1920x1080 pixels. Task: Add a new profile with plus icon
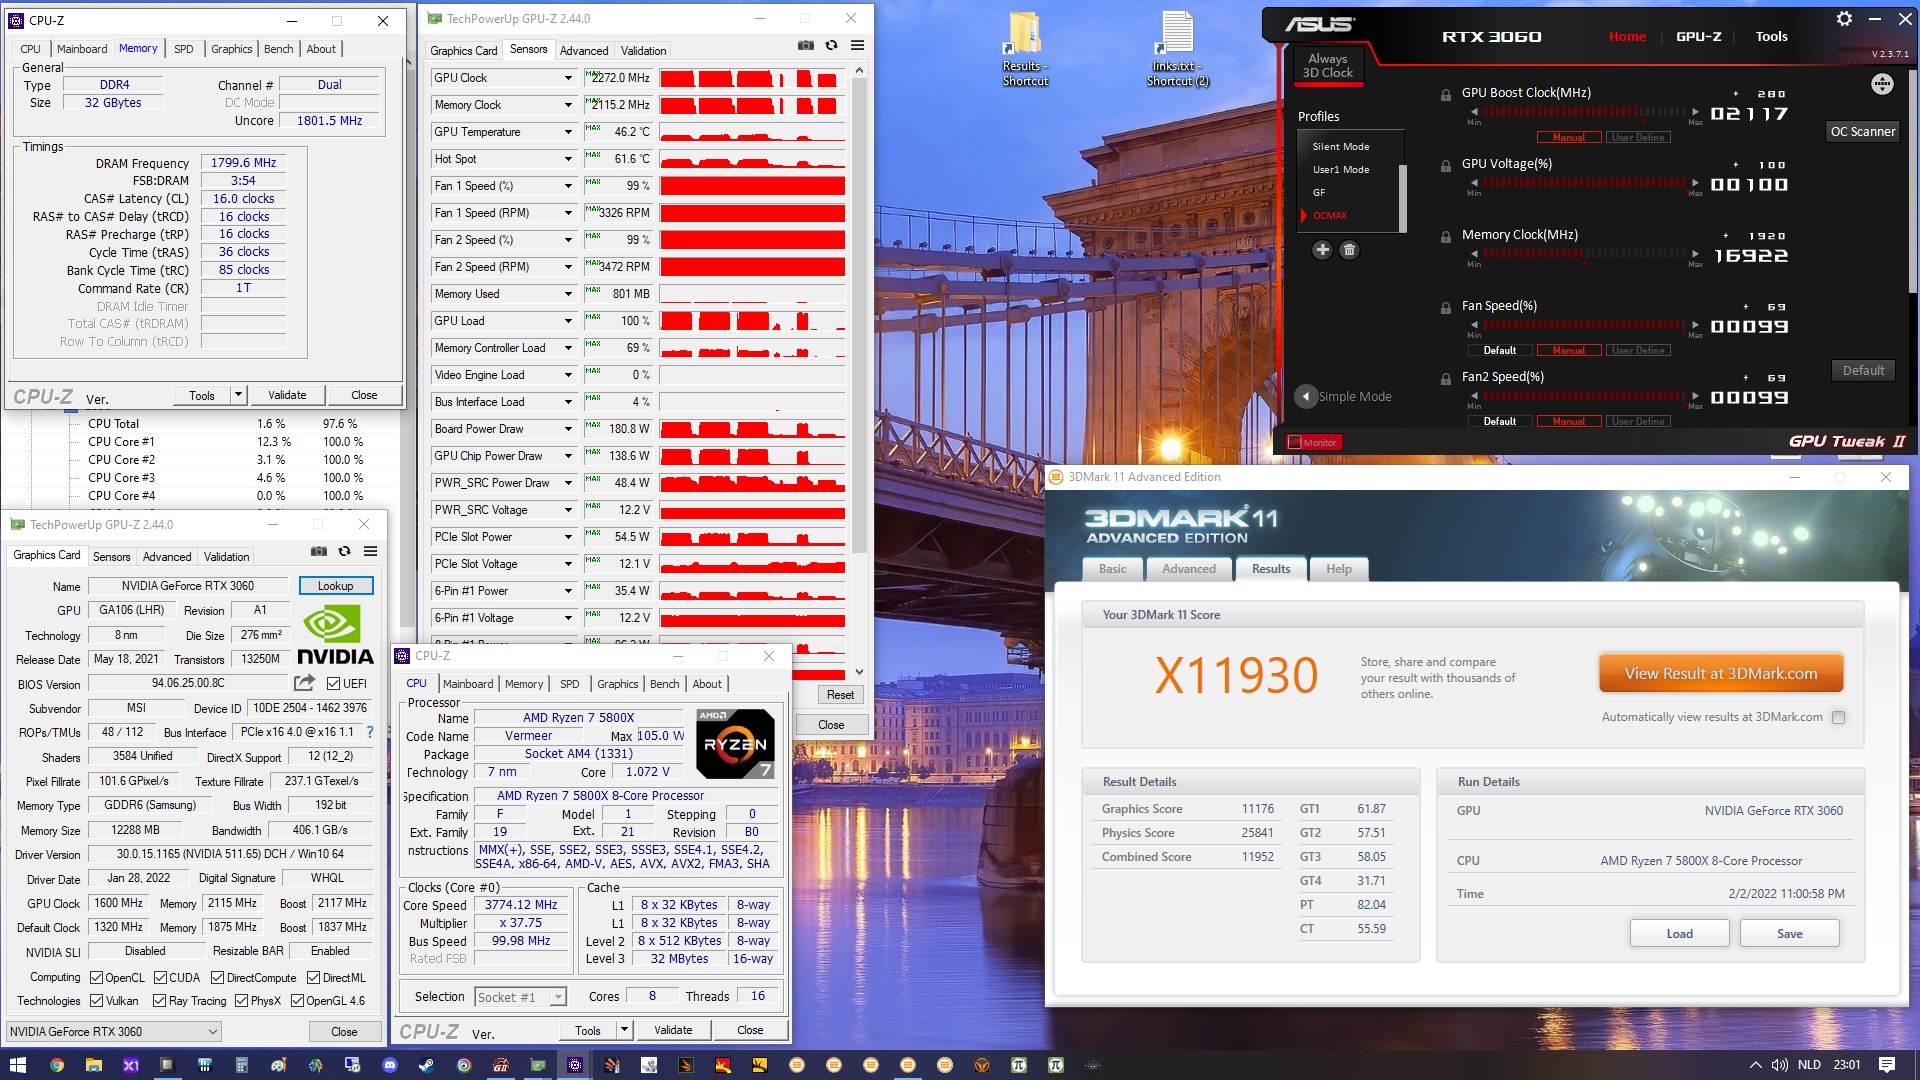pyautogui.click(x=1322, y=250)
